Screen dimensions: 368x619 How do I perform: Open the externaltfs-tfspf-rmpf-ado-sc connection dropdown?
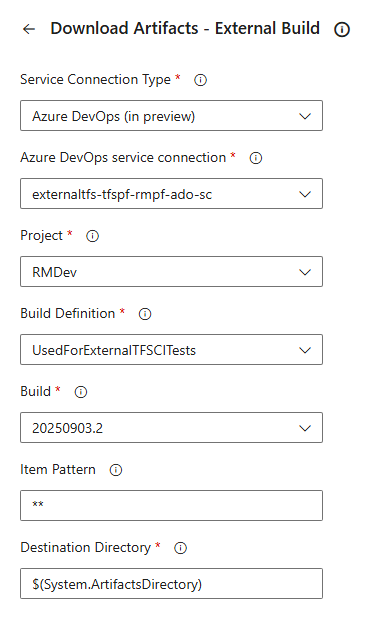(x=171, y=193)
